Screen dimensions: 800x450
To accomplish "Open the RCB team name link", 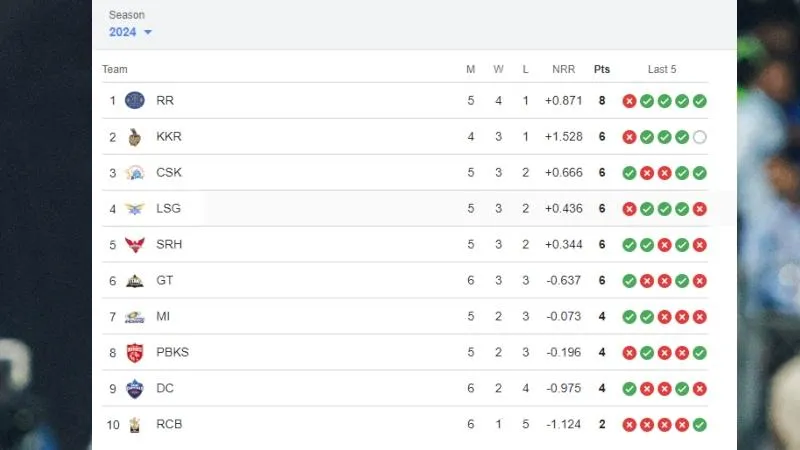I will point(169,424).
